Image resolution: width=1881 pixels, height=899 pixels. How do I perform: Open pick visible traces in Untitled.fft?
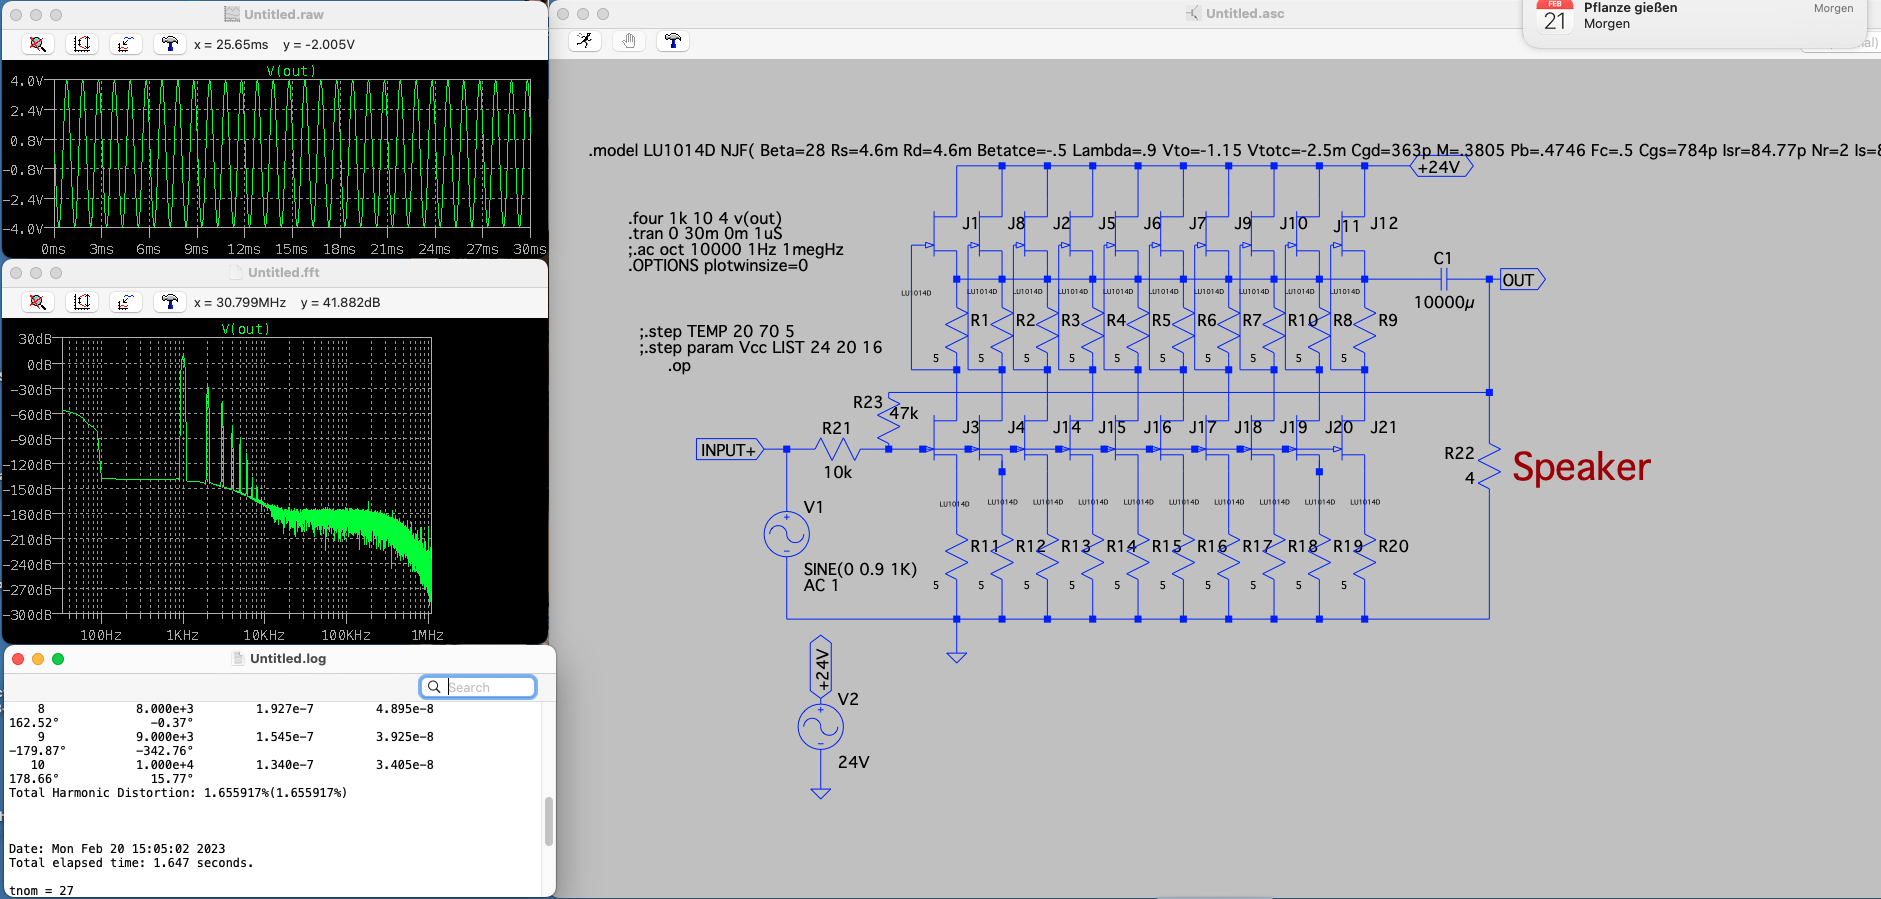[x=125, y=302]
